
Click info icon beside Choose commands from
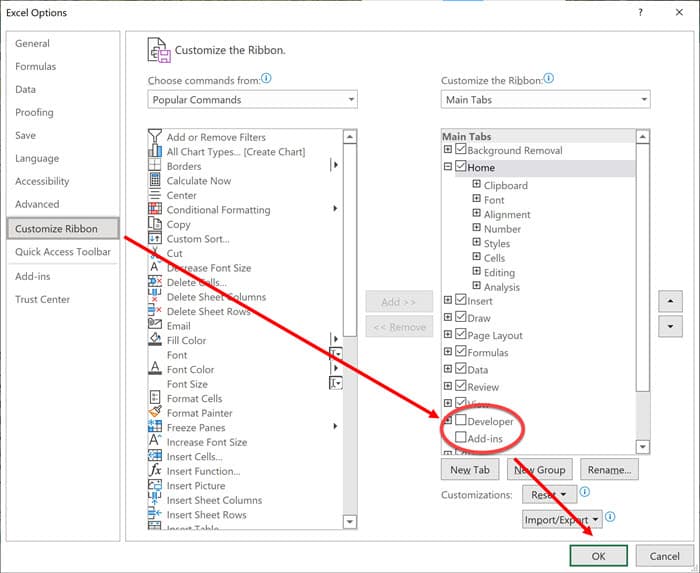point(266,79)
